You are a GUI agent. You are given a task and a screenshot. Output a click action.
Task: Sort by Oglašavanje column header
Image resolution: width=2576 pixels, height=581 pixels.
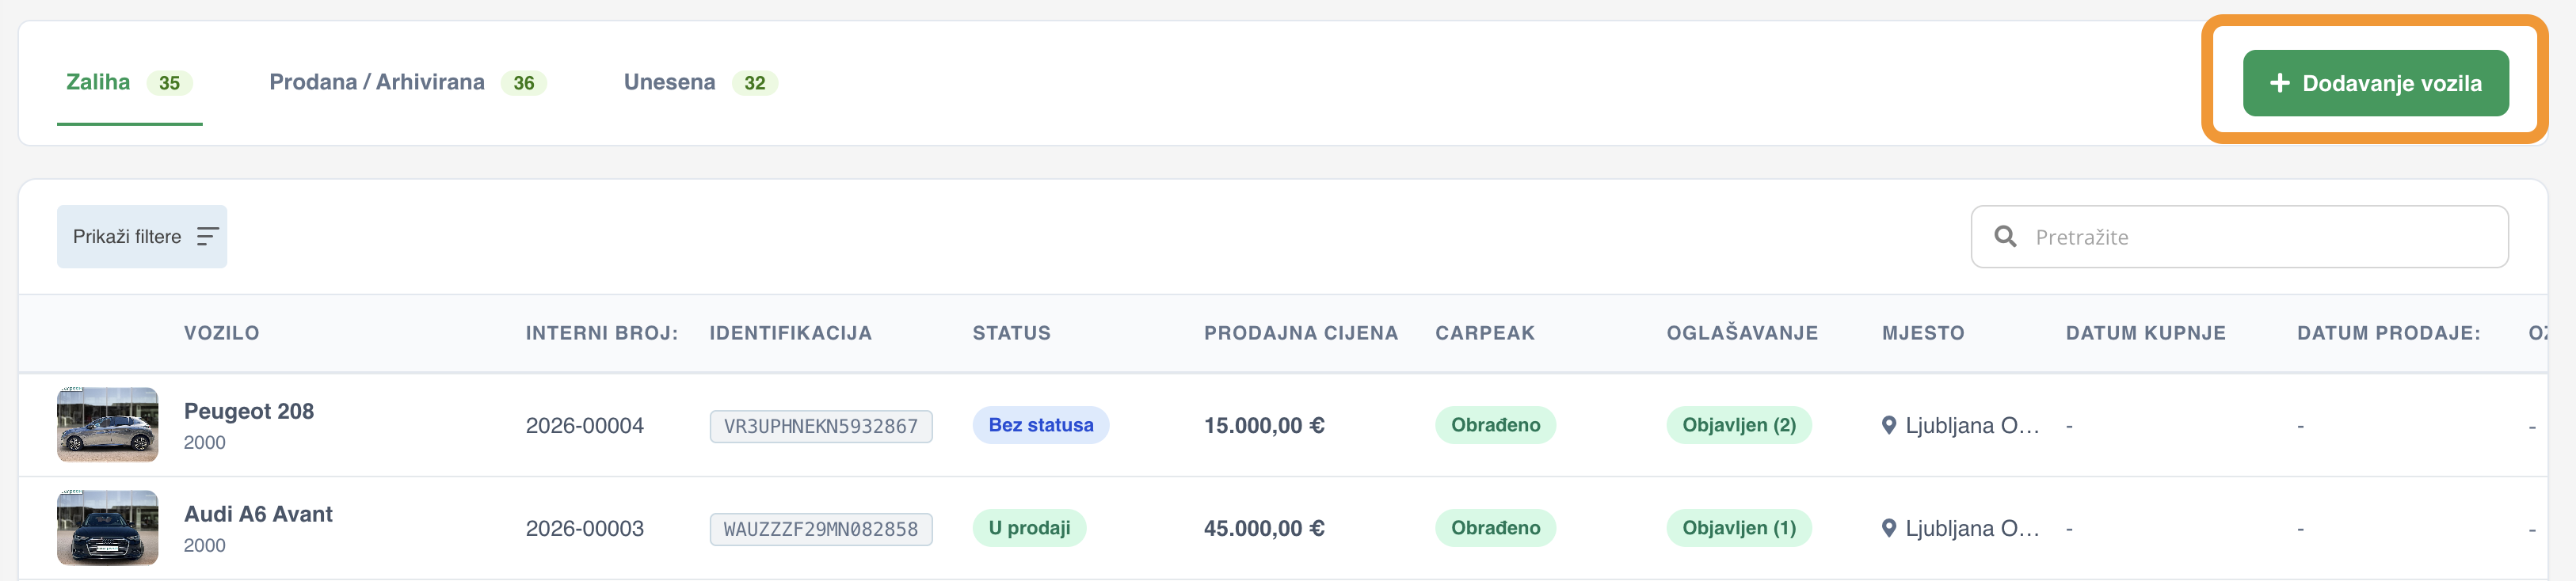[1742, 333]
